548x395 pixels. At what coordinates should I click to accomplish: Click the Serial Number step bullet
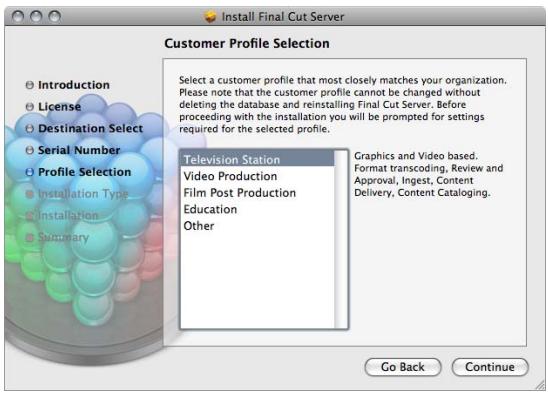click(x=30, y=150)
